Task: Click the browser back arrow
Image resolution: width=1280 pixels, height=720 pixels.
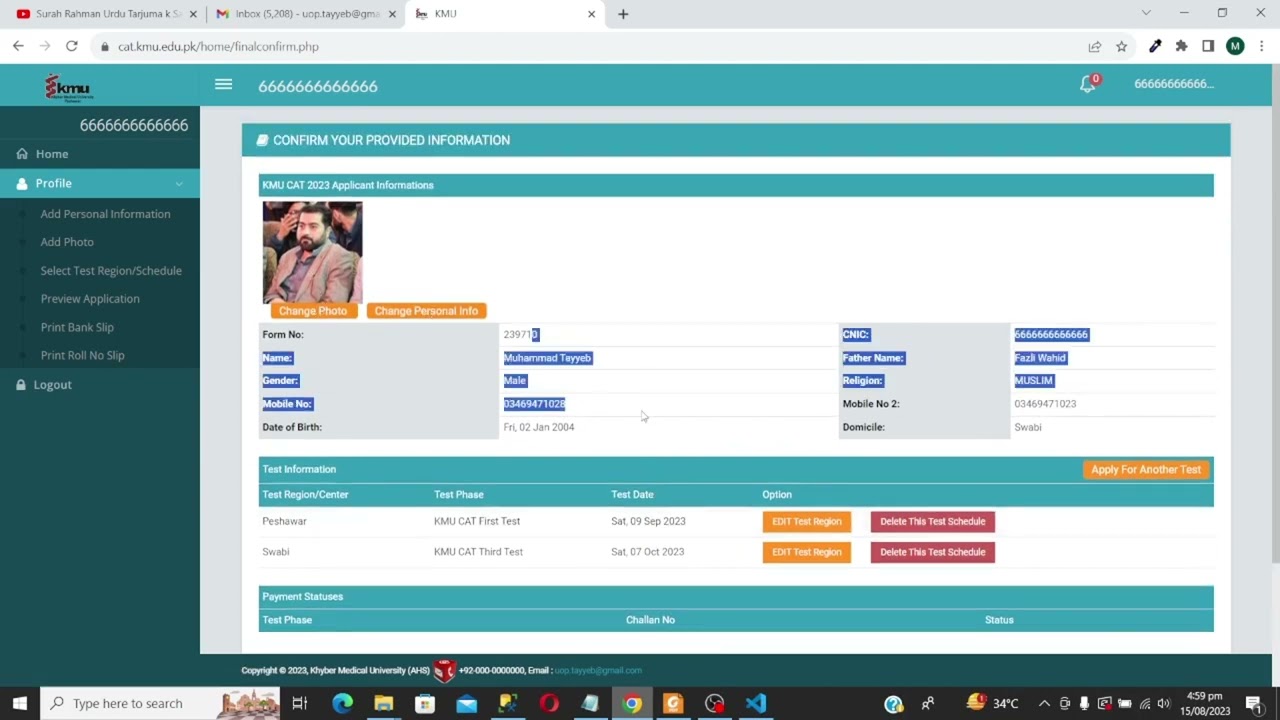Action: click(x=18, y=46)
